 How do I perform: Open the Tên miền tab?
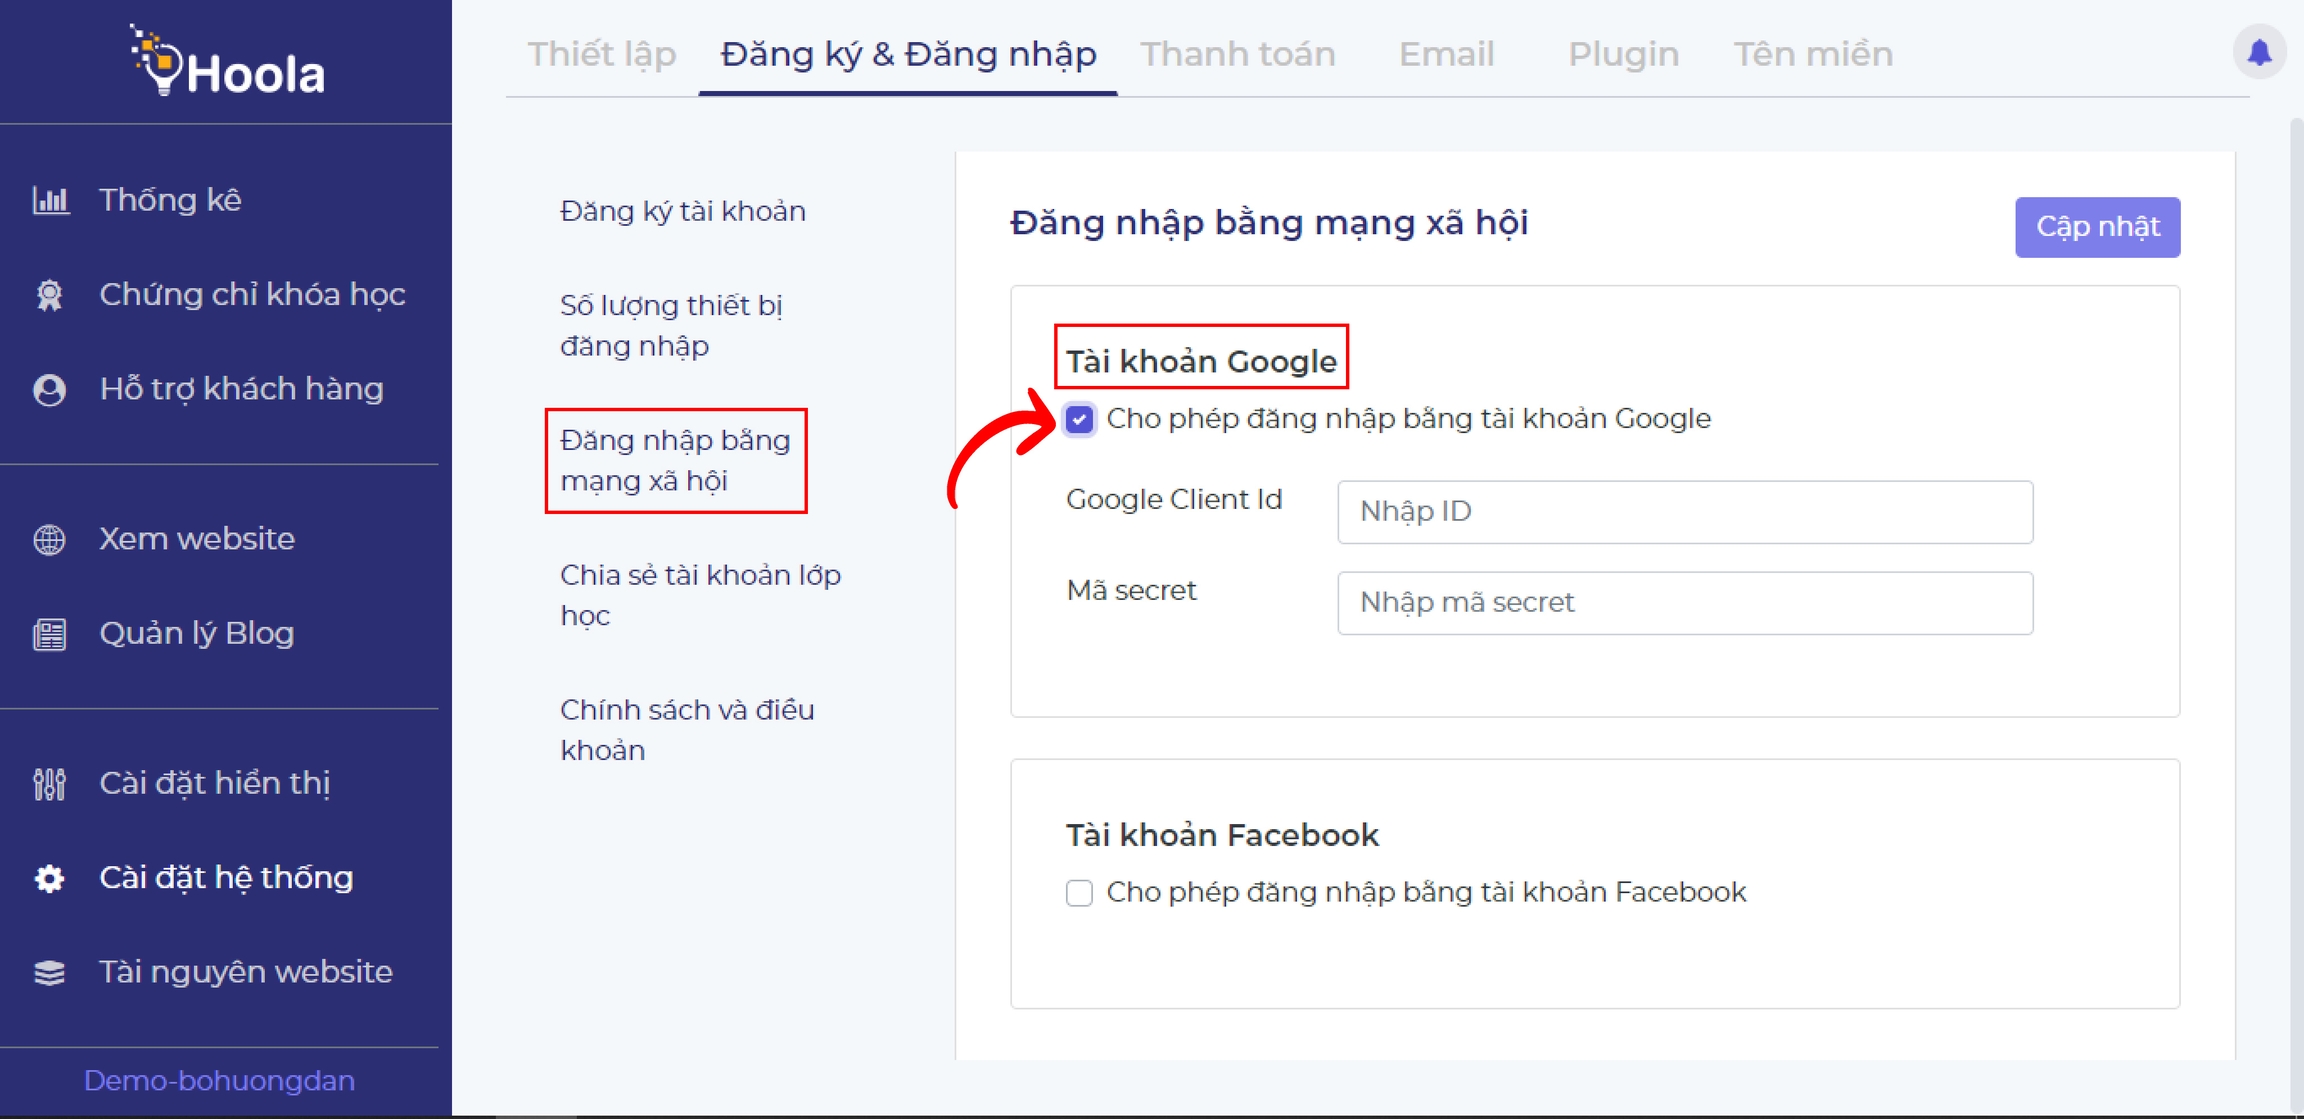coord(1812,54)
